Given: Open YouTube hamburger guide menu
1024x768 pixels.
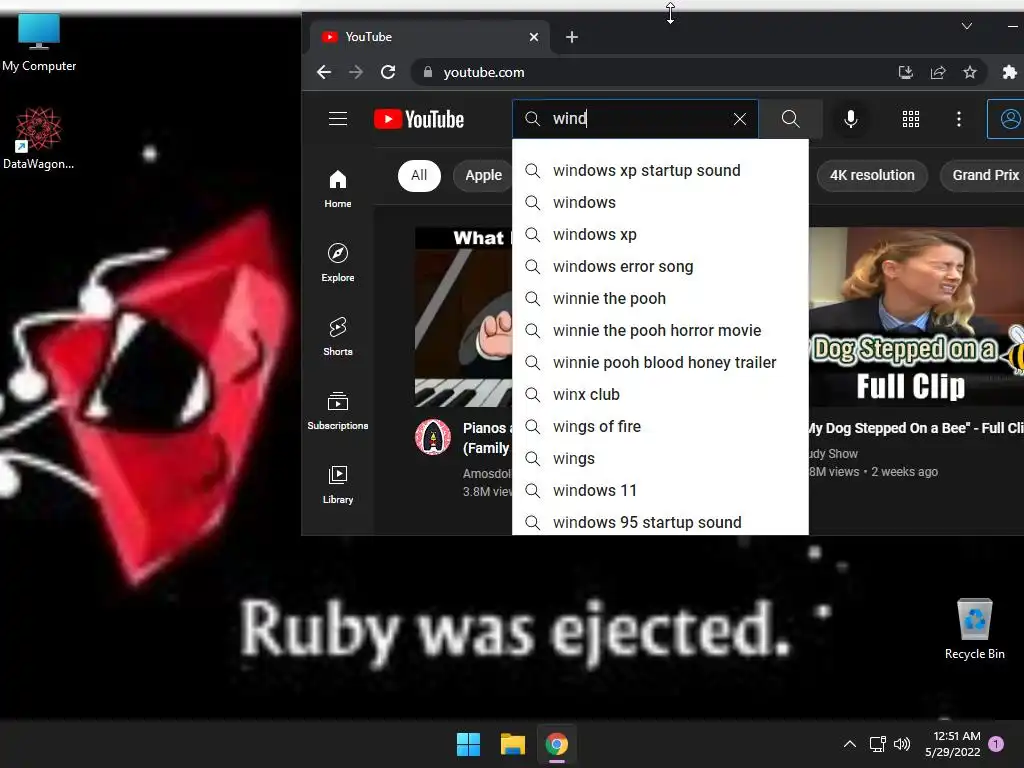Looking at the screenshot, I should click(338, 119).
